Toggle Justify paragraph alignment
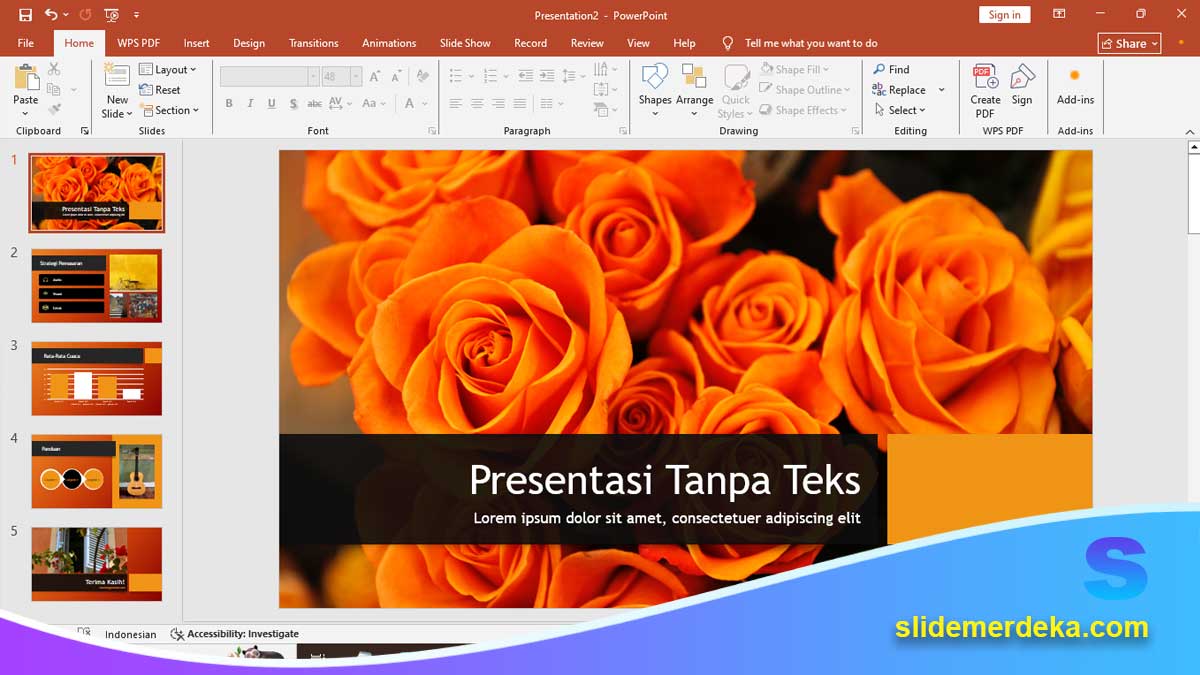 520,103
